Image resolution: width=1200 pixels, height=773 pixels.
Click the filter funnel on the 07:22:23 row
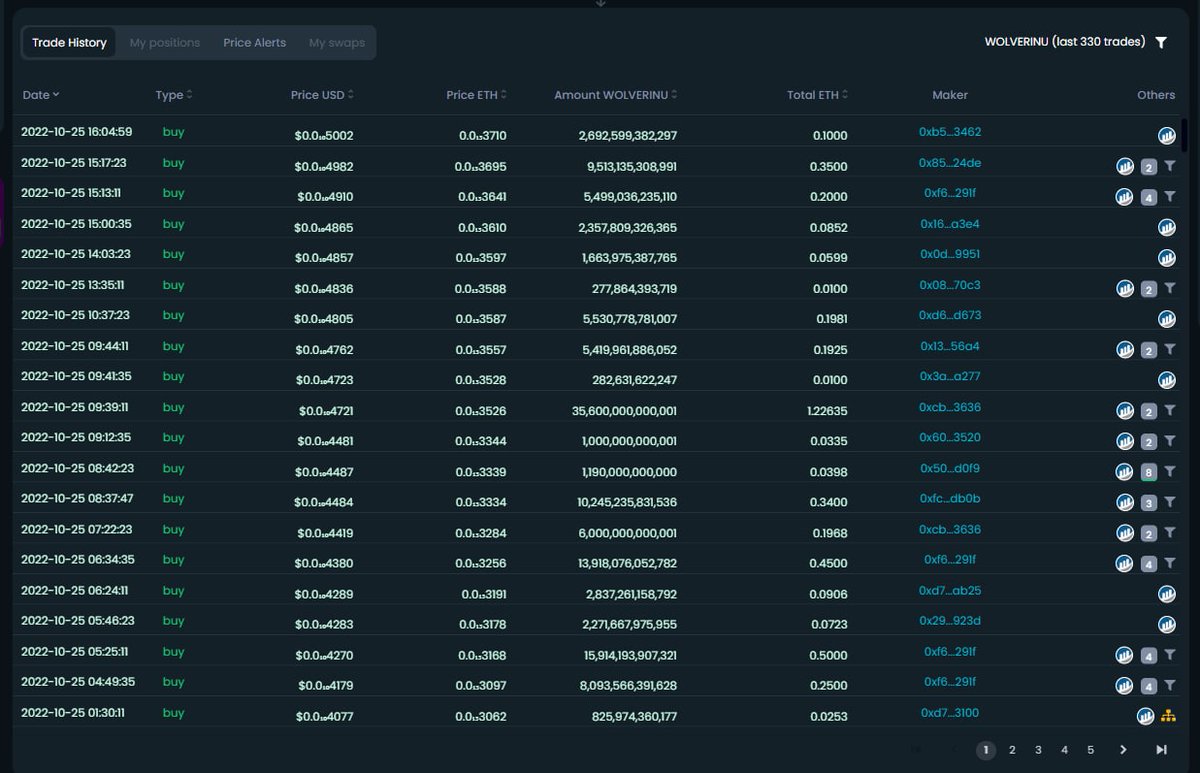1169,533
